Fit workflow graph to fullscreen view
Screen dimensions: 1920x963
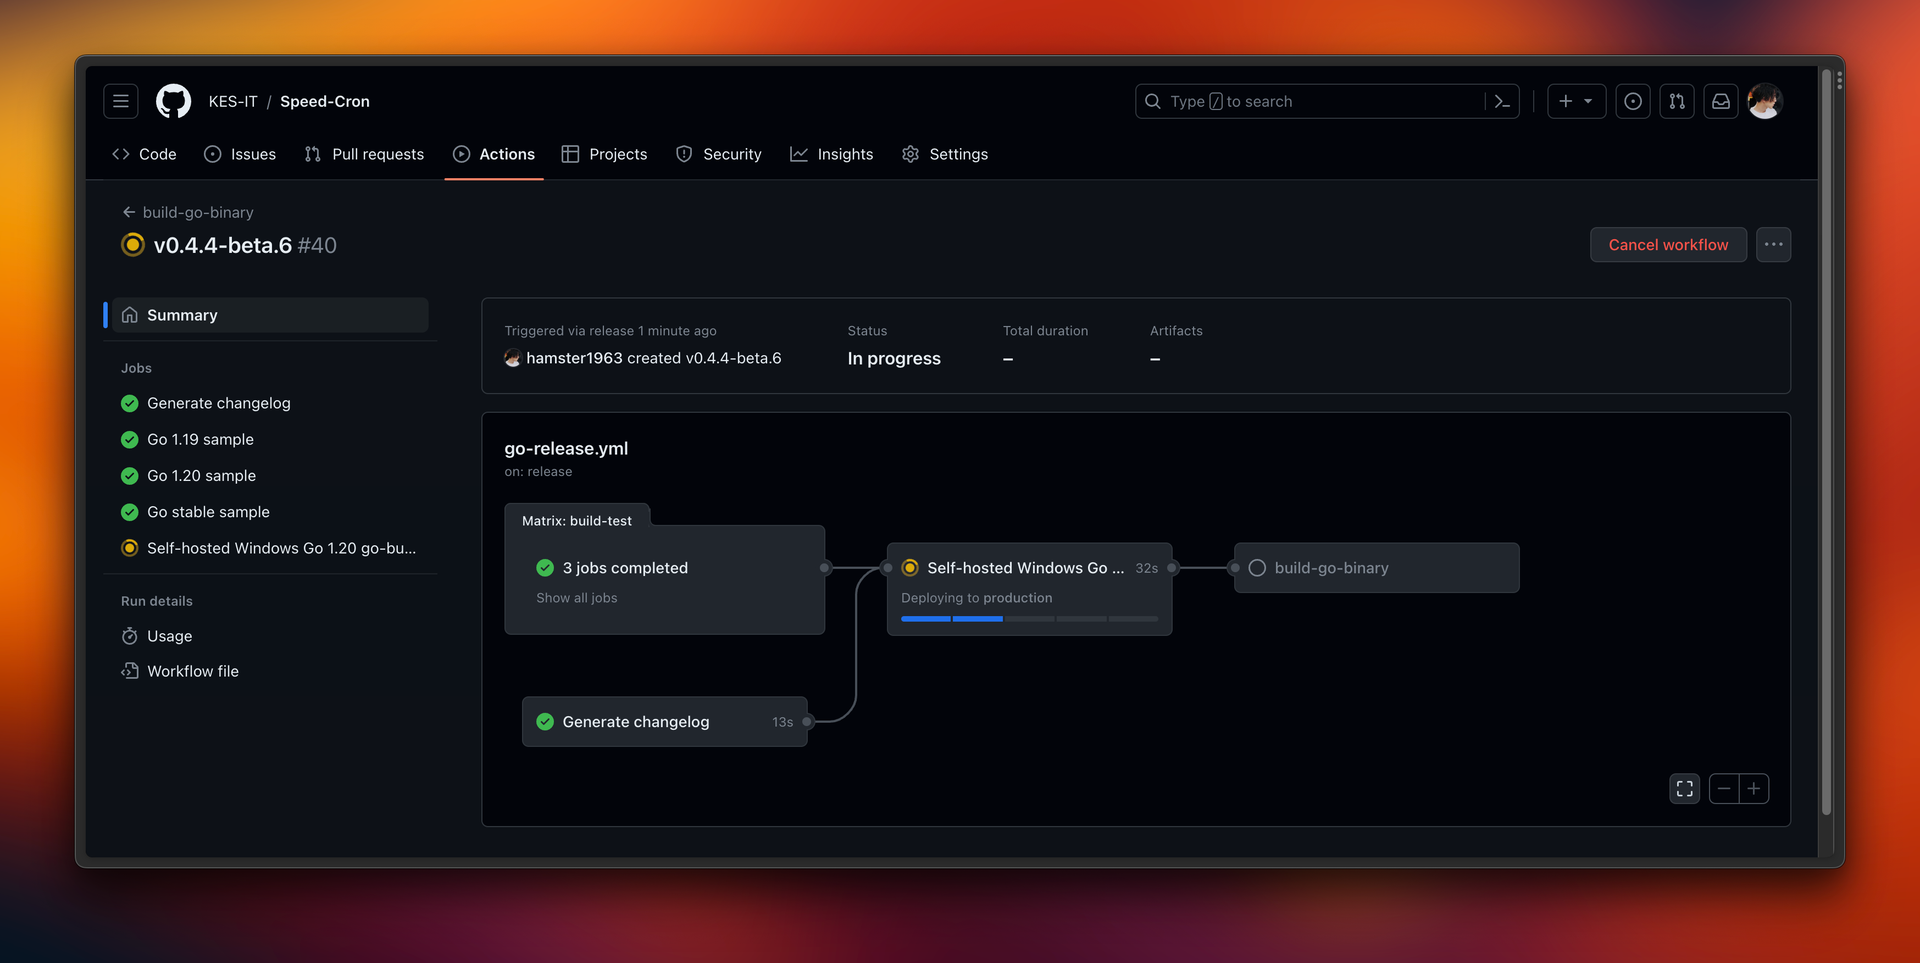pos(1684,789)
